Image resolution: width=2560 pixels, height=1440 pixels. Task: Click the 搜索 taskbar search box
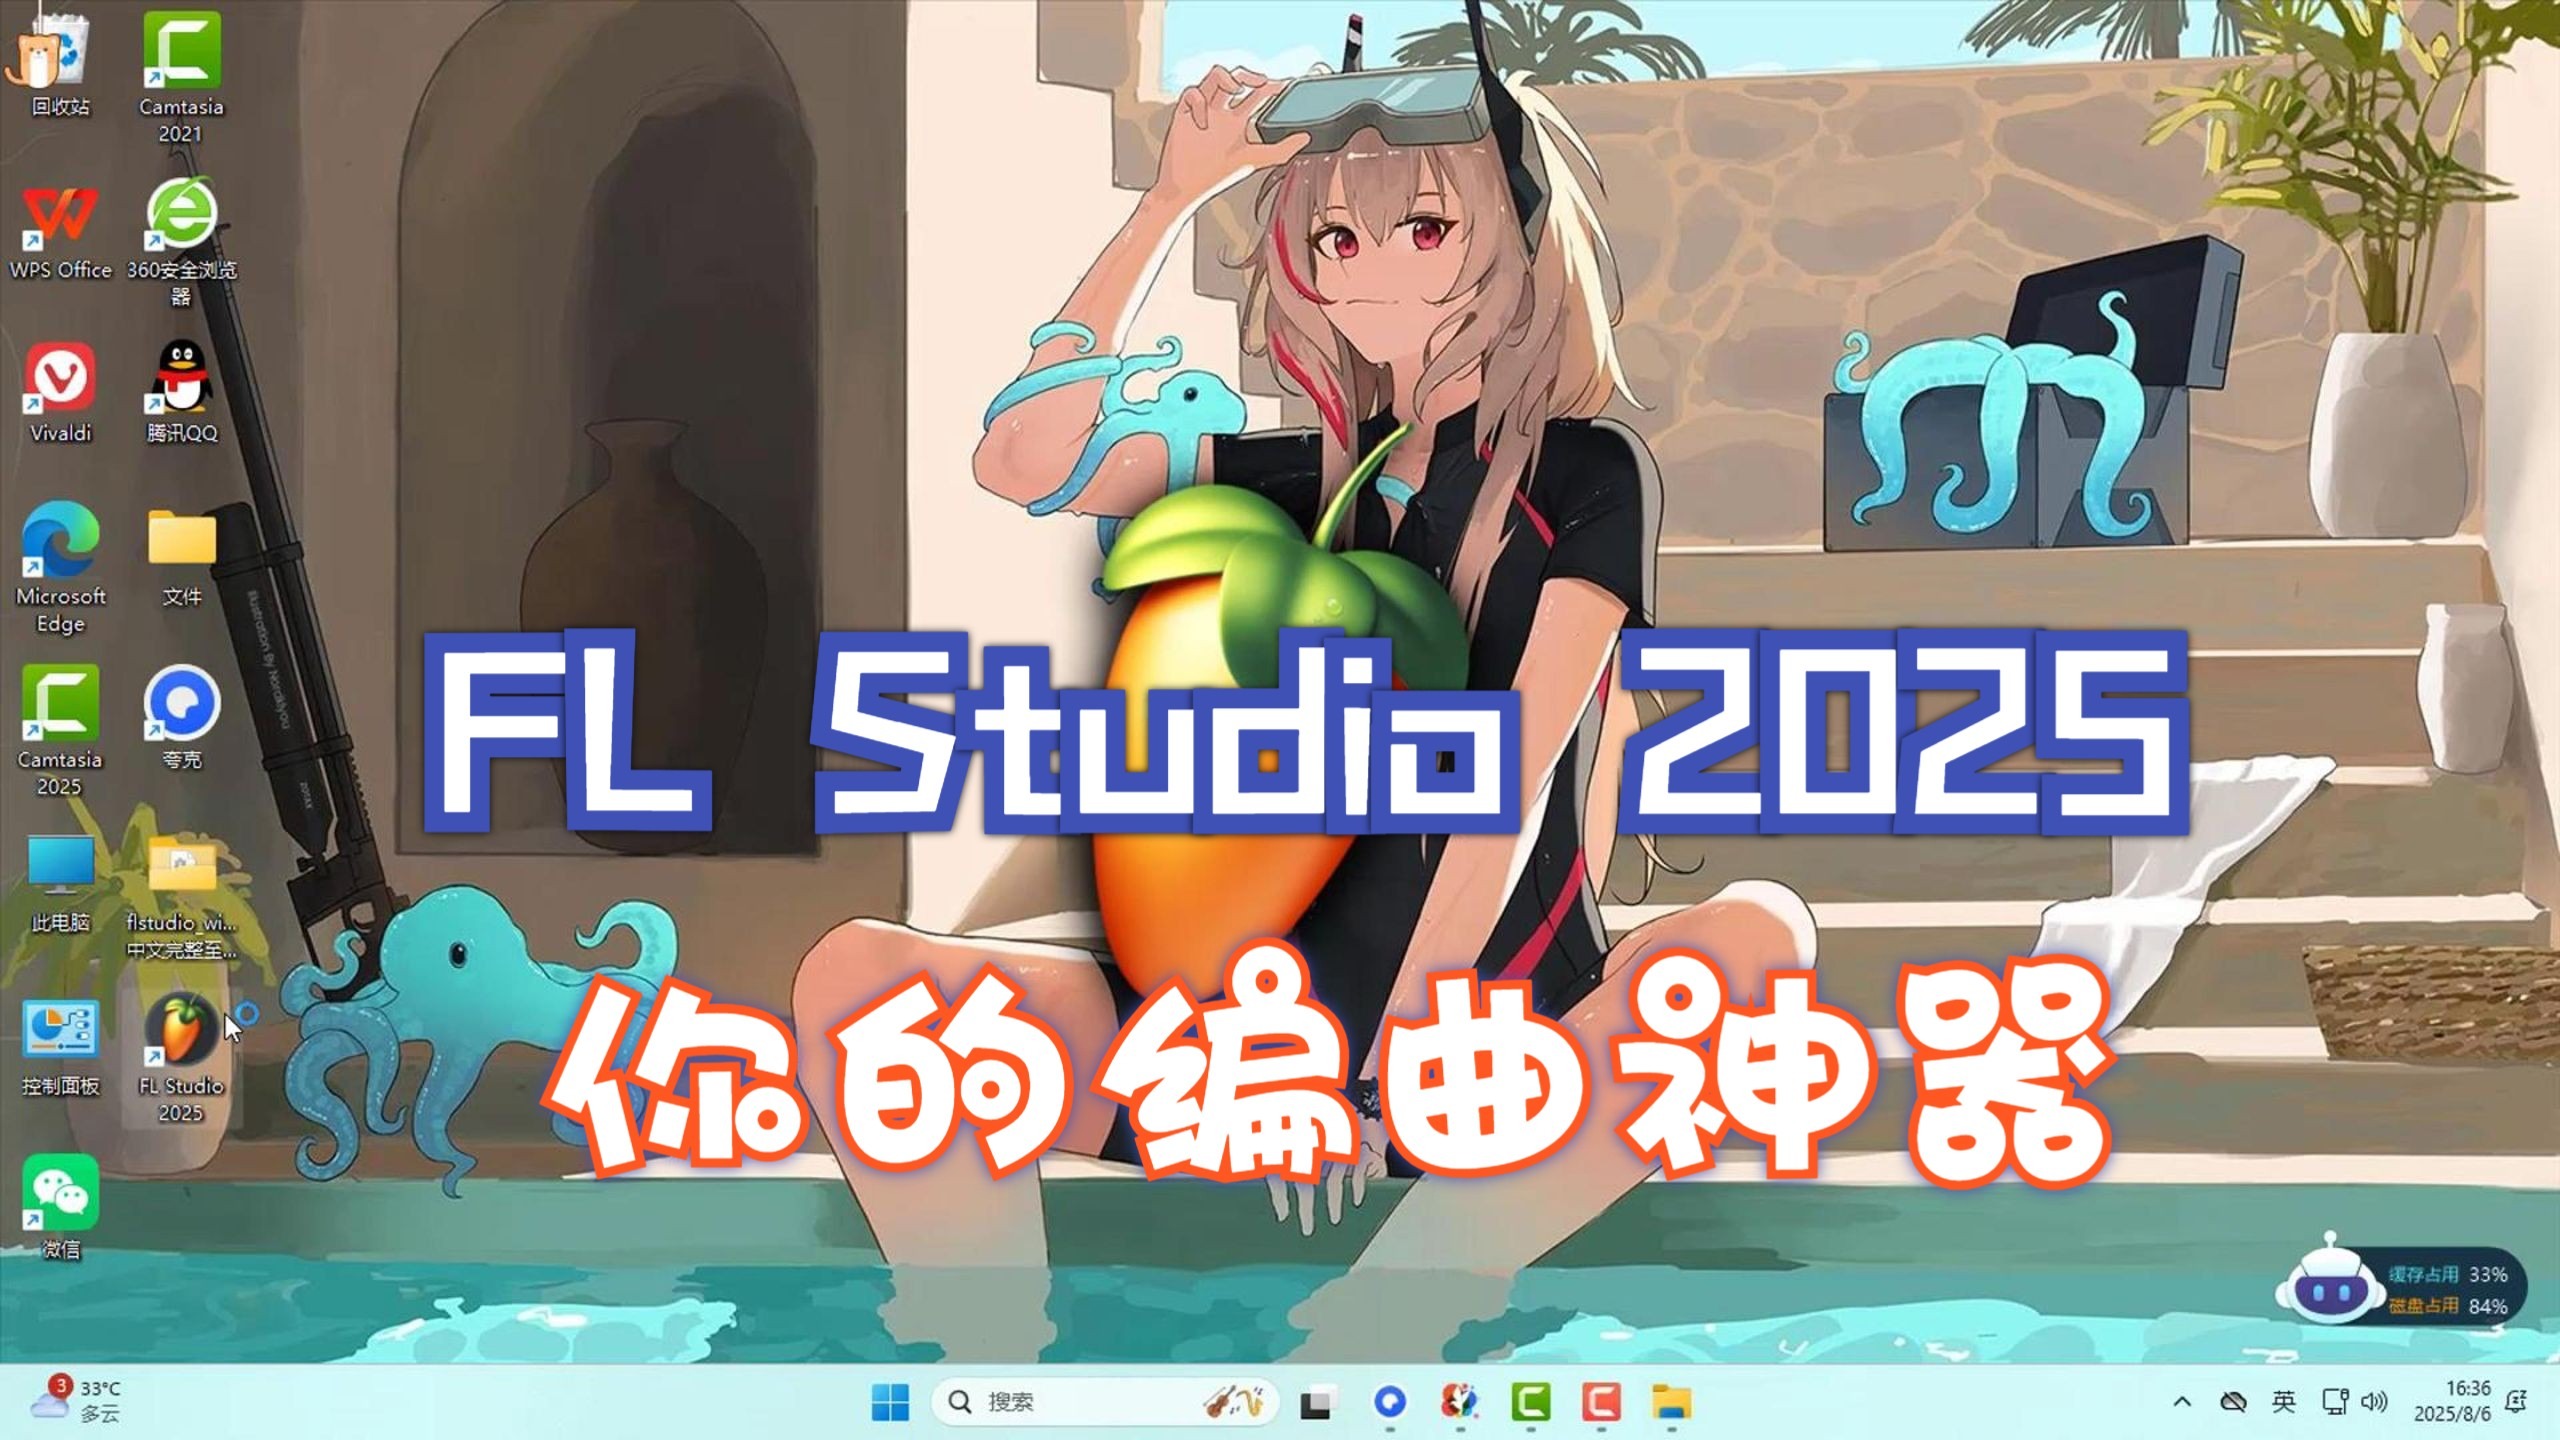tap(1104, 1402)
